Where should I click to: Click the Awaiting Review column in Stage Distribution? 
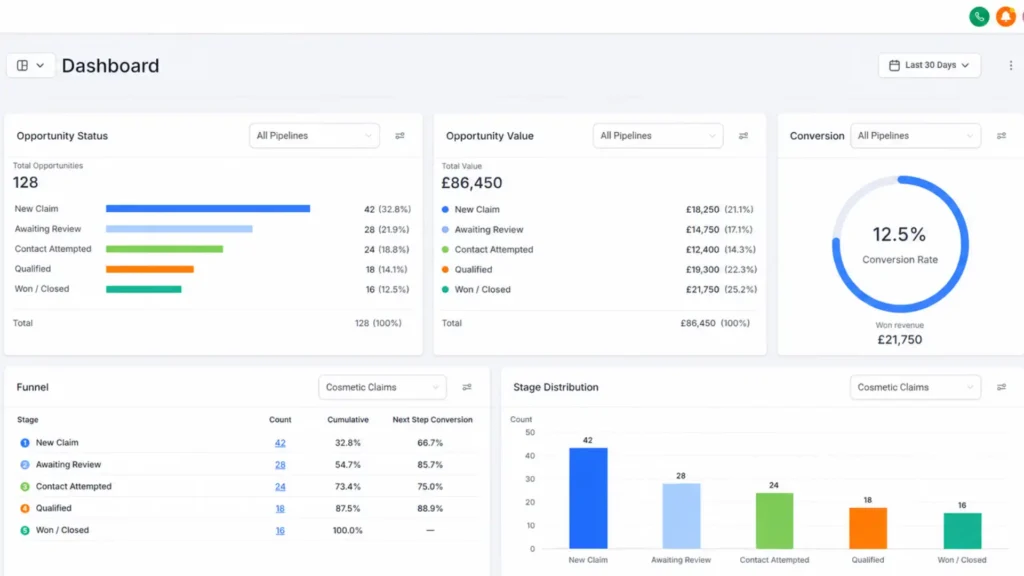[x=681, y=516]
